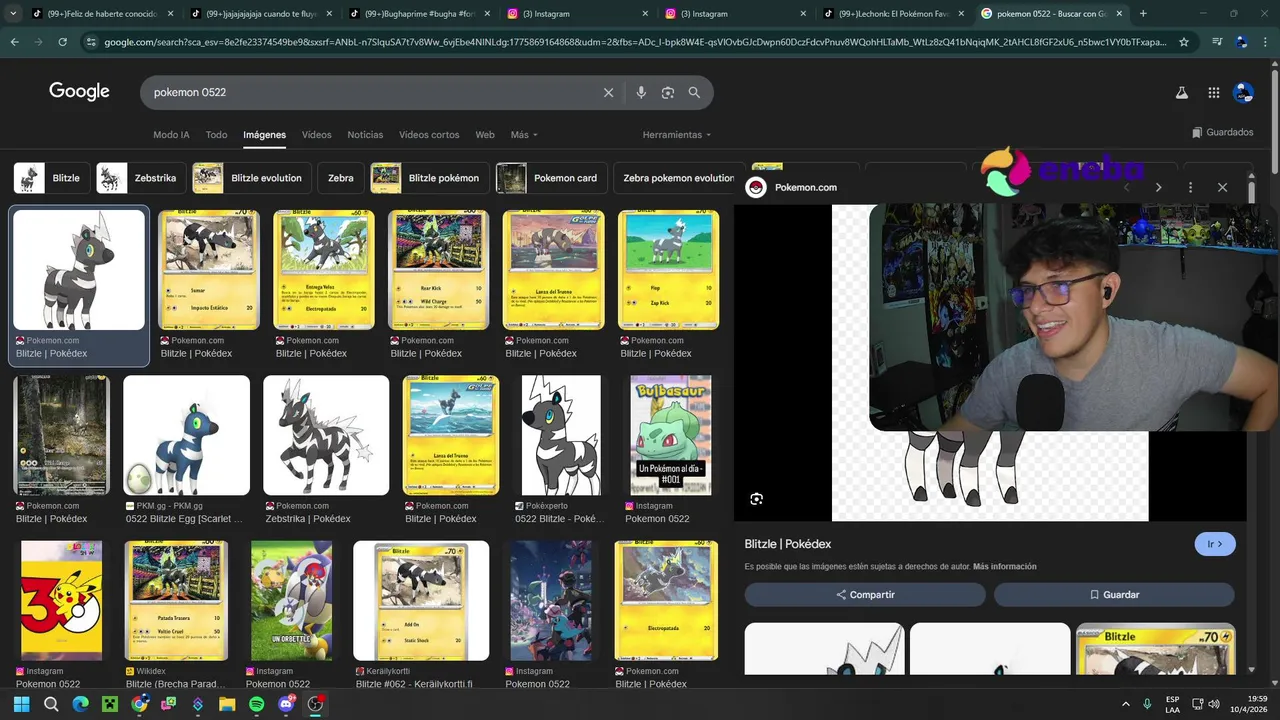Image resolution: width=1280 pixels, height=720 pixels.
Task: Show hidden system tray icons
Action: (1126, 704)
